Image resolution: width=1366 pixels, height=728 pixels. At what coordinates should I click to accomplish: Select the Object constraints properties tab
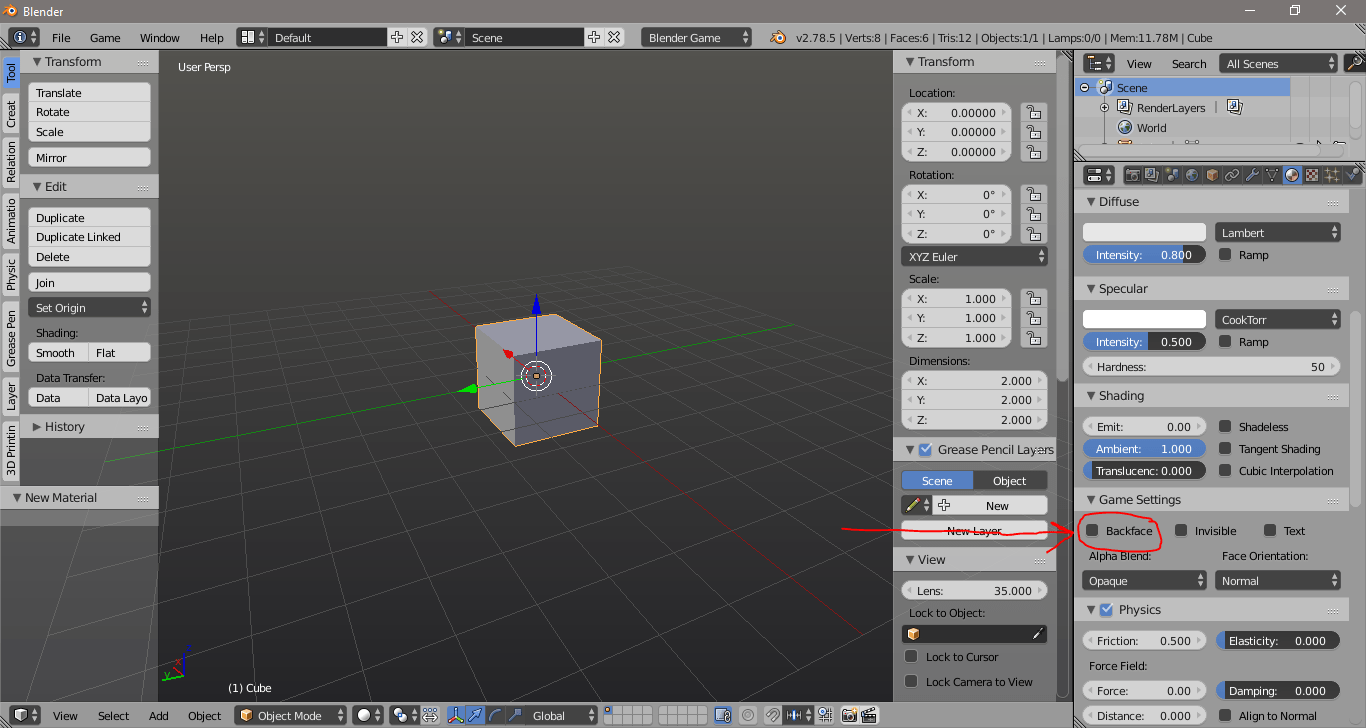(1231, 174)
